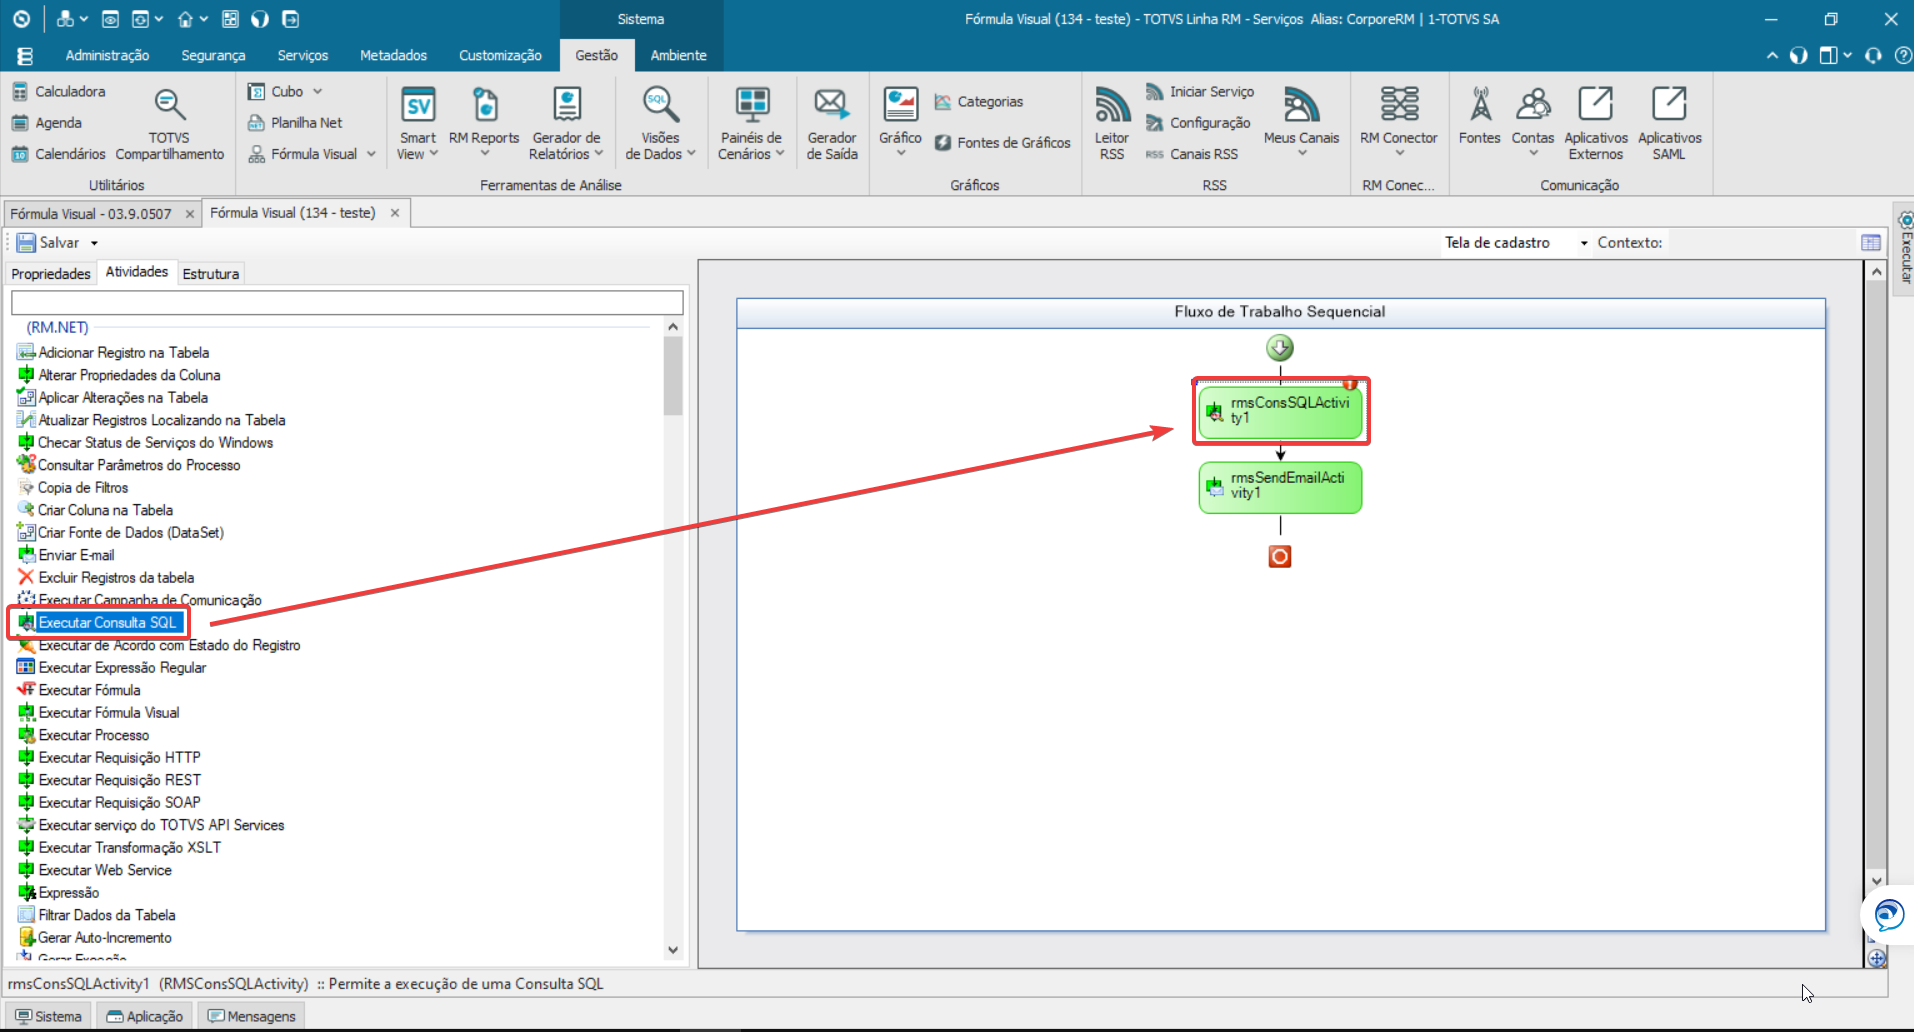This screenshot has width=1914, height=1032.
Task: Open the Agenda utility
Action: (x=47, y=123)
